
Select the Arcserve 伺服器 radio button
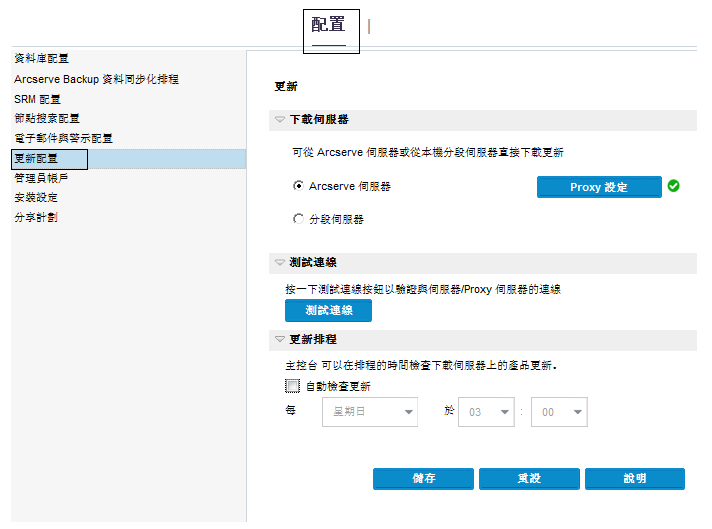298,186
